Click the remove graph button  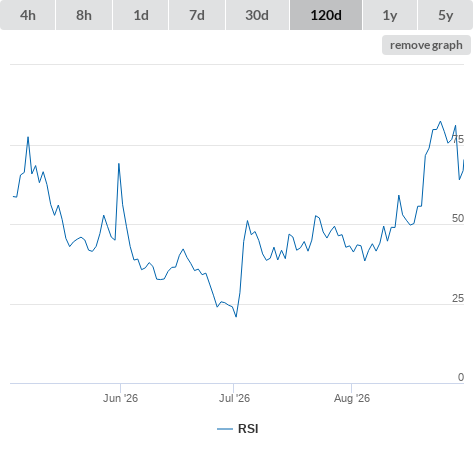426,45
